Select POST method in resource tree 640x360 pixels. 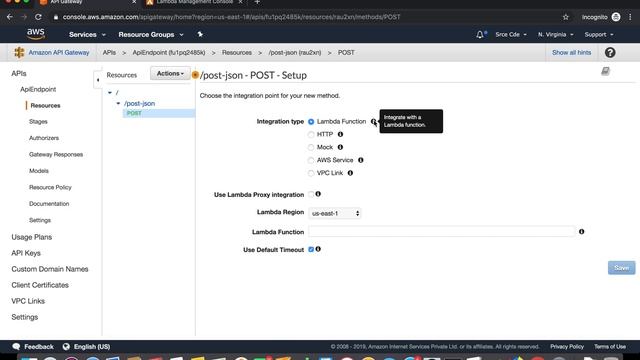click(x=134, y=113)
